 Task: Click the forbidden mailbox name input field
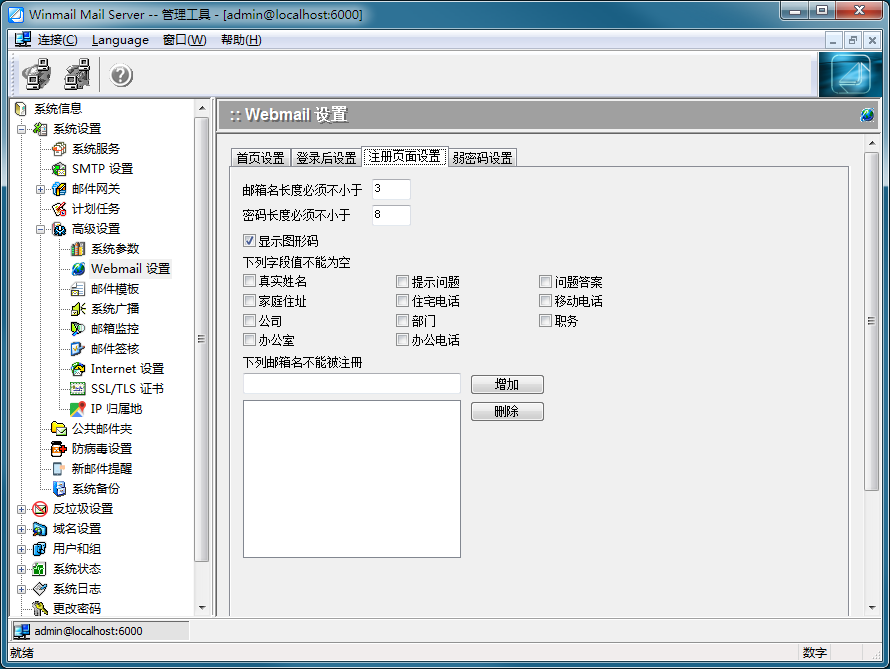(x=351, y=384)
